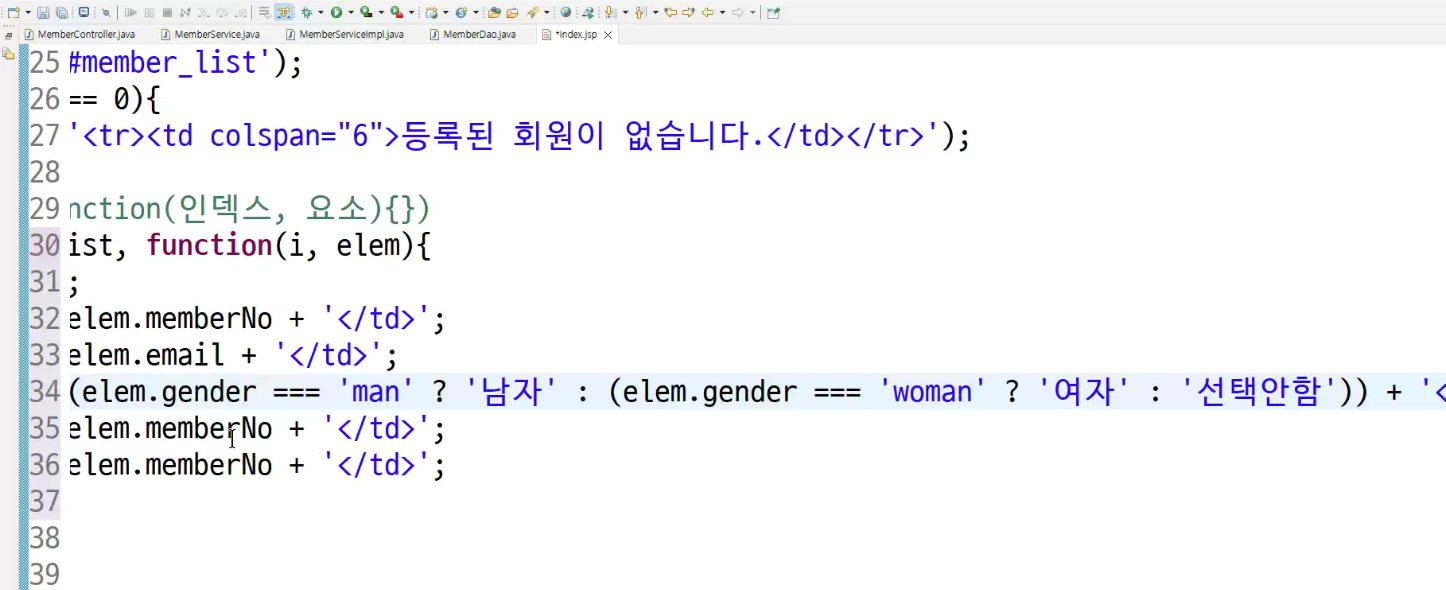Expand the Previous Annotation dropdown arrow
Screen dimensions: 1446x590
656,13
